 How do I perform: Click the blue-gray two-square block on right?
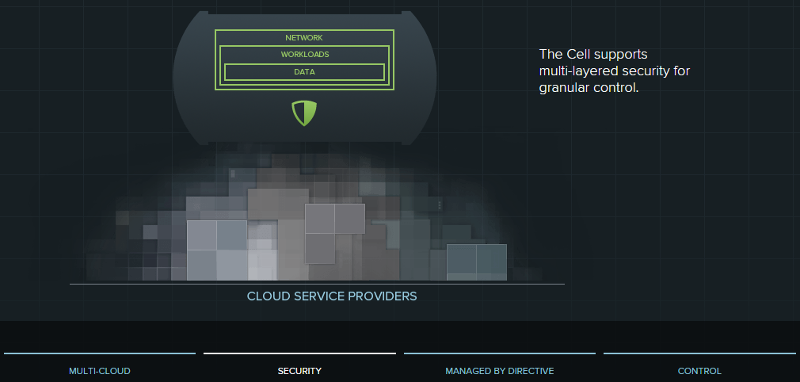coord(477,262)
